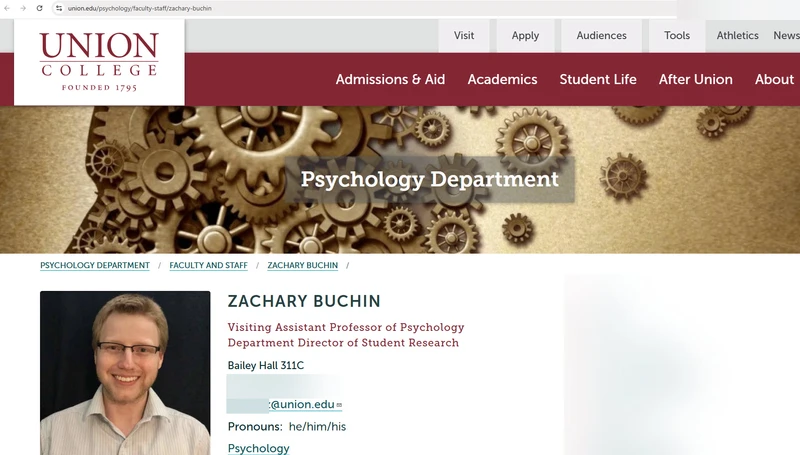800x455 pixels.
Task: Follow Psychology Department breadcrumb link
Action: (x=95, y=266)
